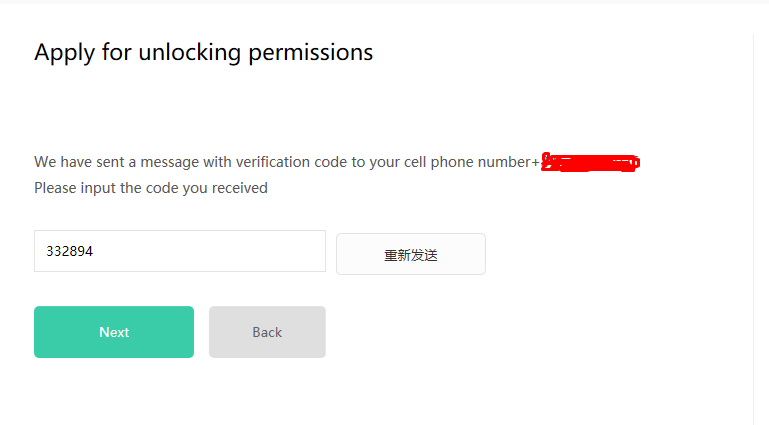Focus the verification code input field
The image size is (769, 425).
180,251
